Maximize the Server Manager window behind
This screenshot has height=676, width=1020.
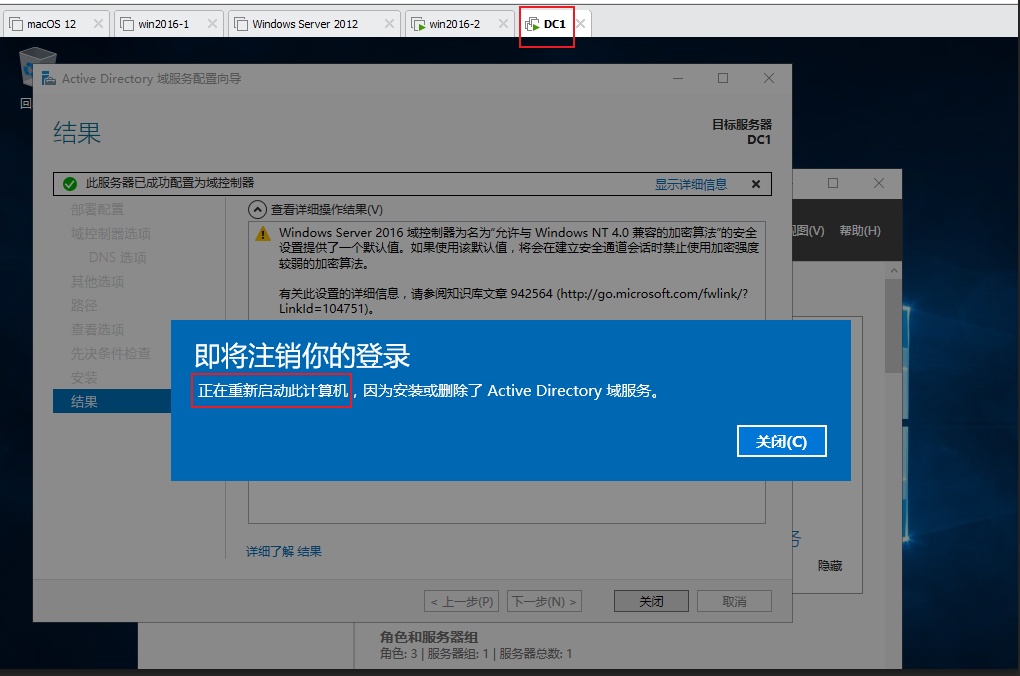[833, 183]
